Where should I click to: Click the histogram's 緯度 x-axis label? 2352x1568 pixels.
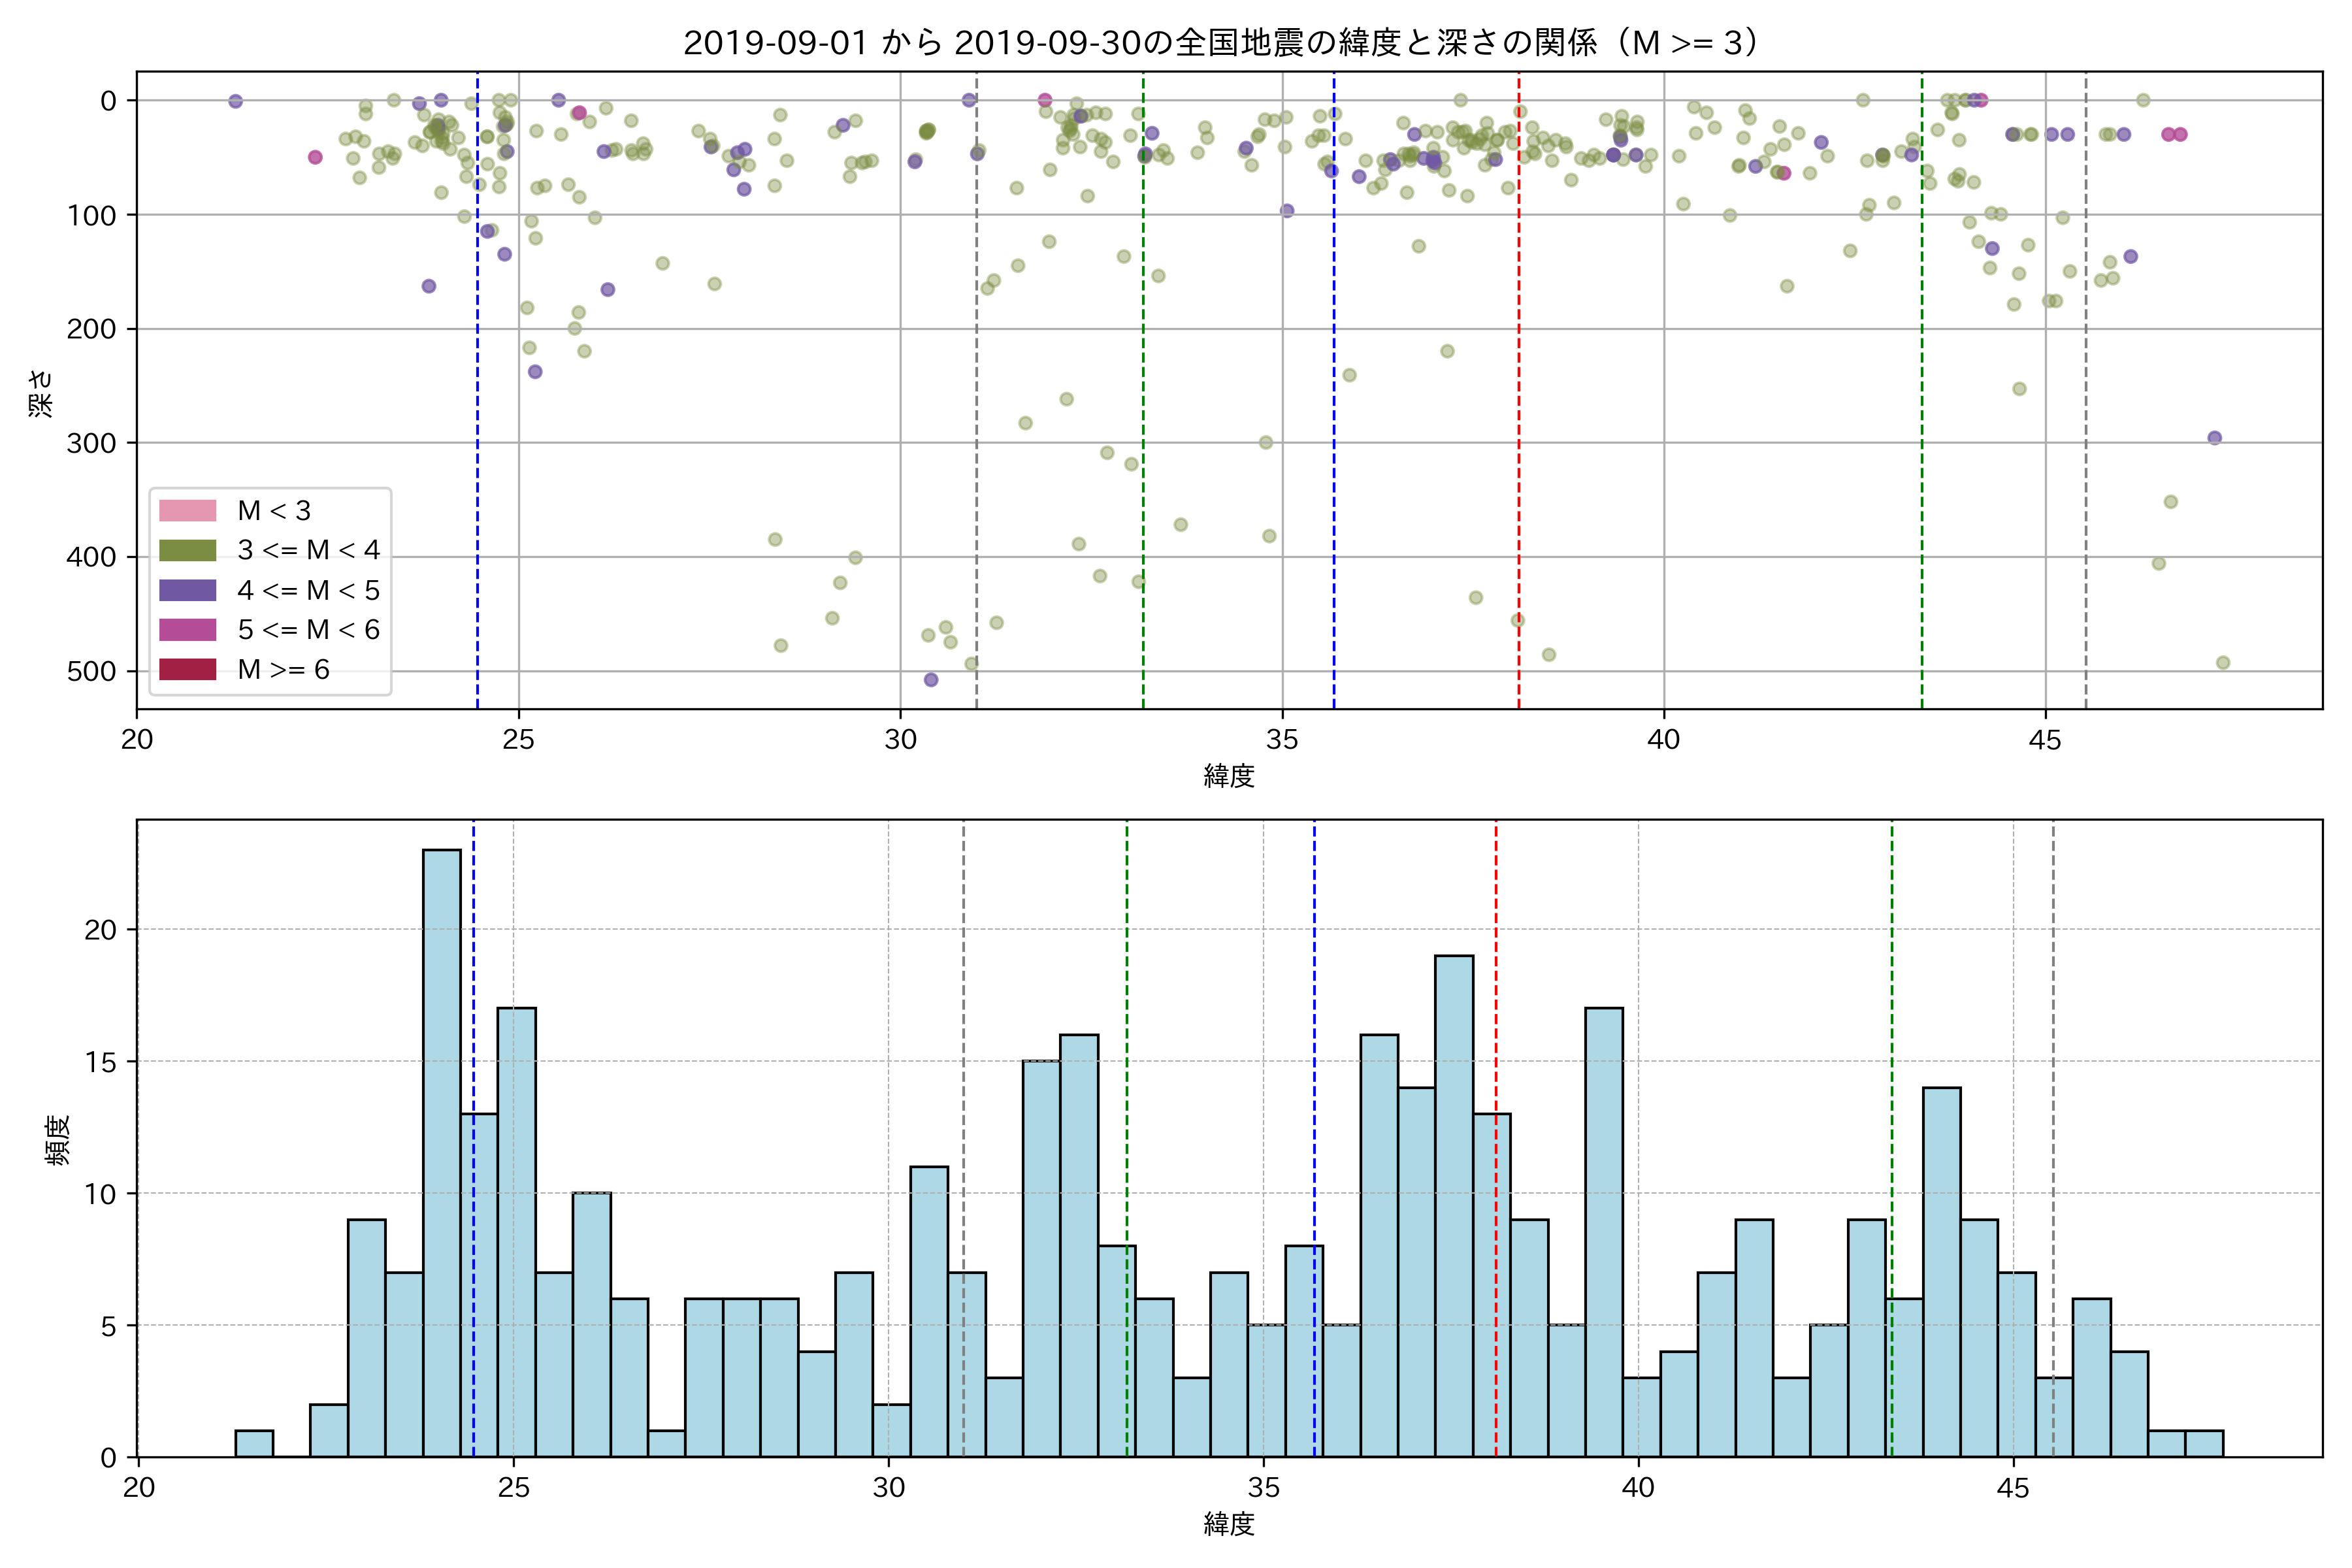pyautogui.click(x=1229, y=1524)
